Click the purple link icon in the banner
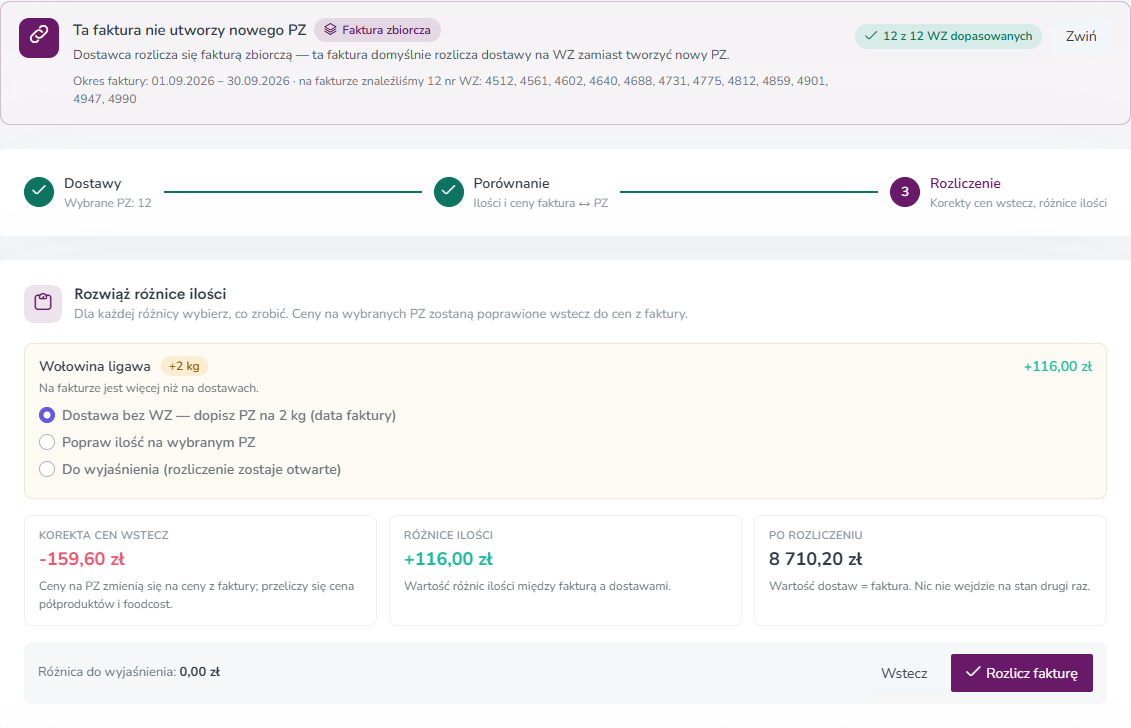The height and width of the screenshot is (728, 1131). 39,38
